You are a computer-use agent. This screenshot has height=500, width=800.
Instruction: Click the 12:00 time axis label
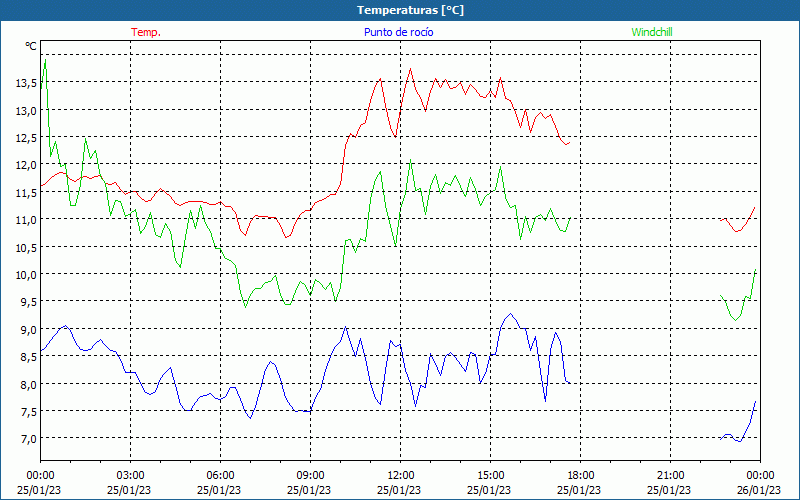tap(401, 476)
